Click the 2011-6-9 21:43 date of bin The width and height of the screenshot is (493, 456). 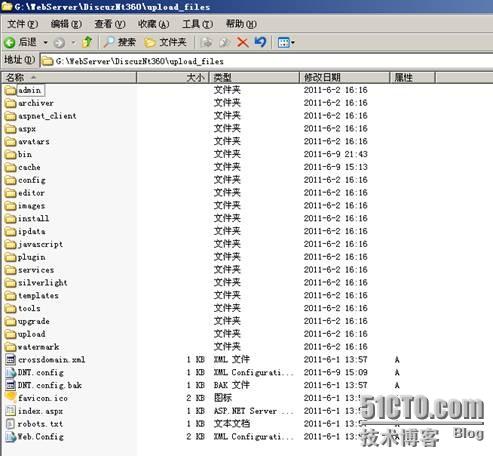[x=336, y=154]
